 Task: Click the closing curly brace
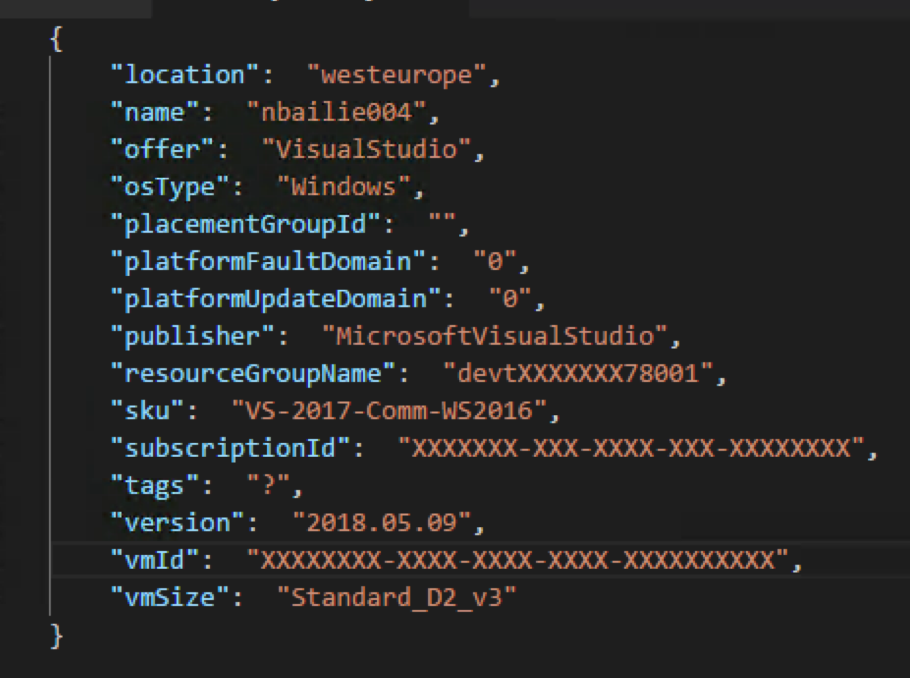pyautogui.click(x=56, y=636)
